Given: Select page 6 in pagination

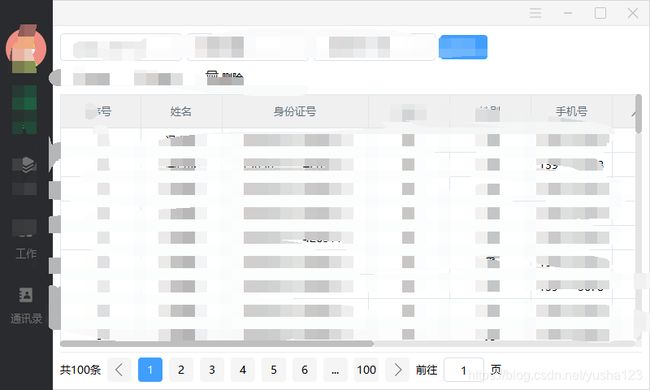Looking at the screenshot, I should click(x=305, y=370).
